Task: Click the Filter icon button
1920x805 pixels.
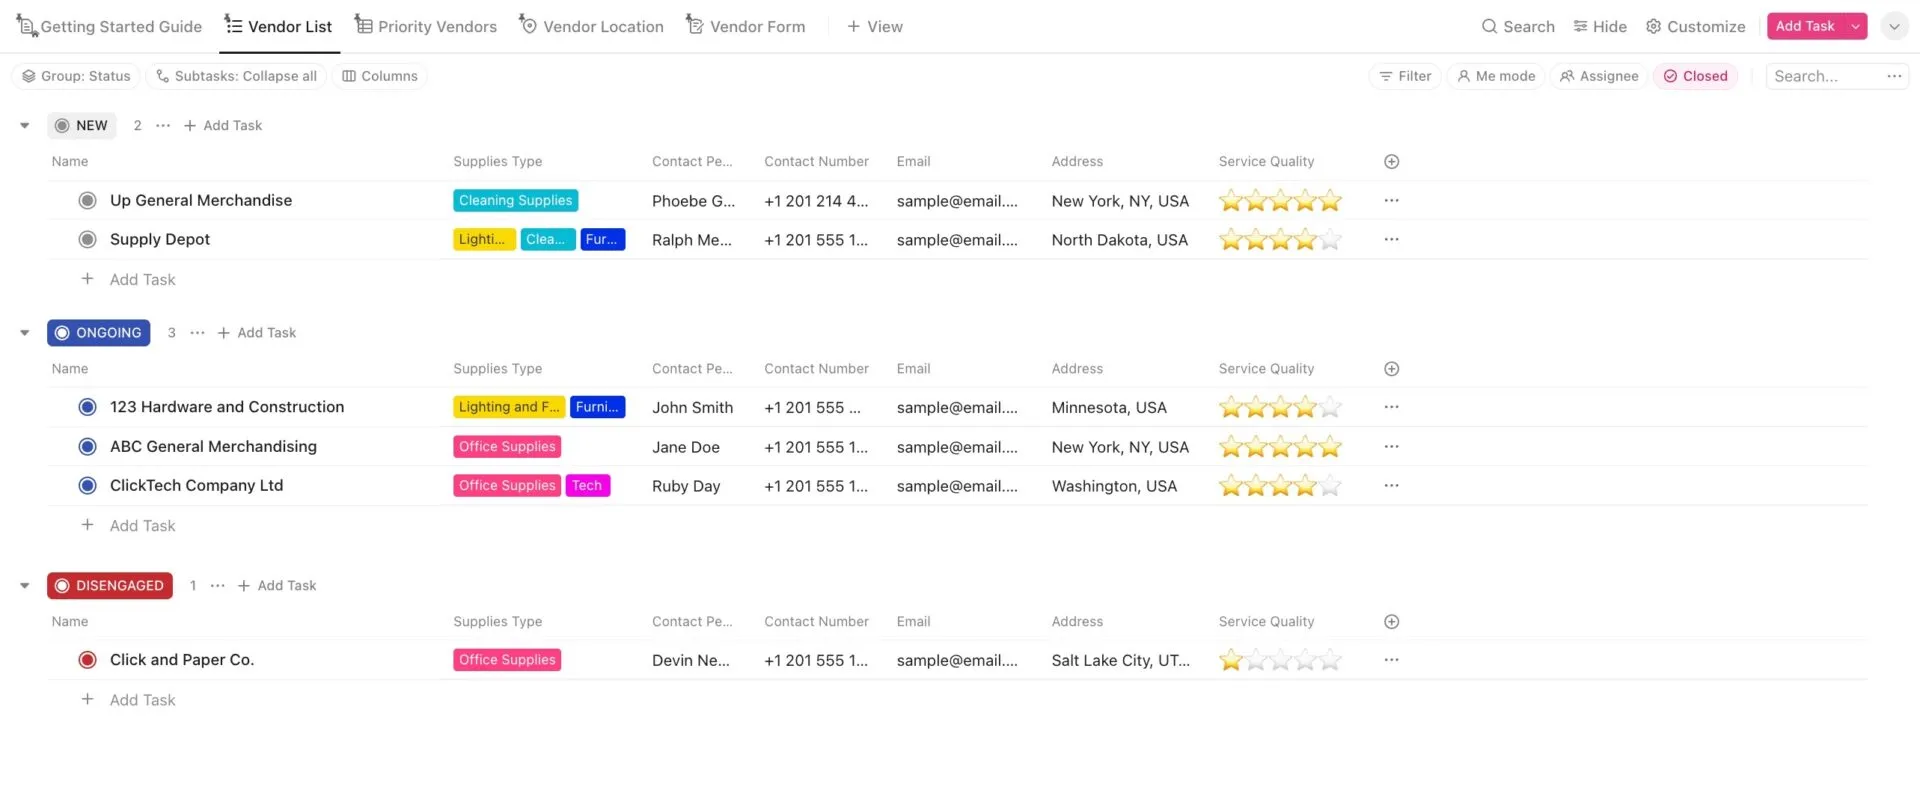Action: 1404,76
